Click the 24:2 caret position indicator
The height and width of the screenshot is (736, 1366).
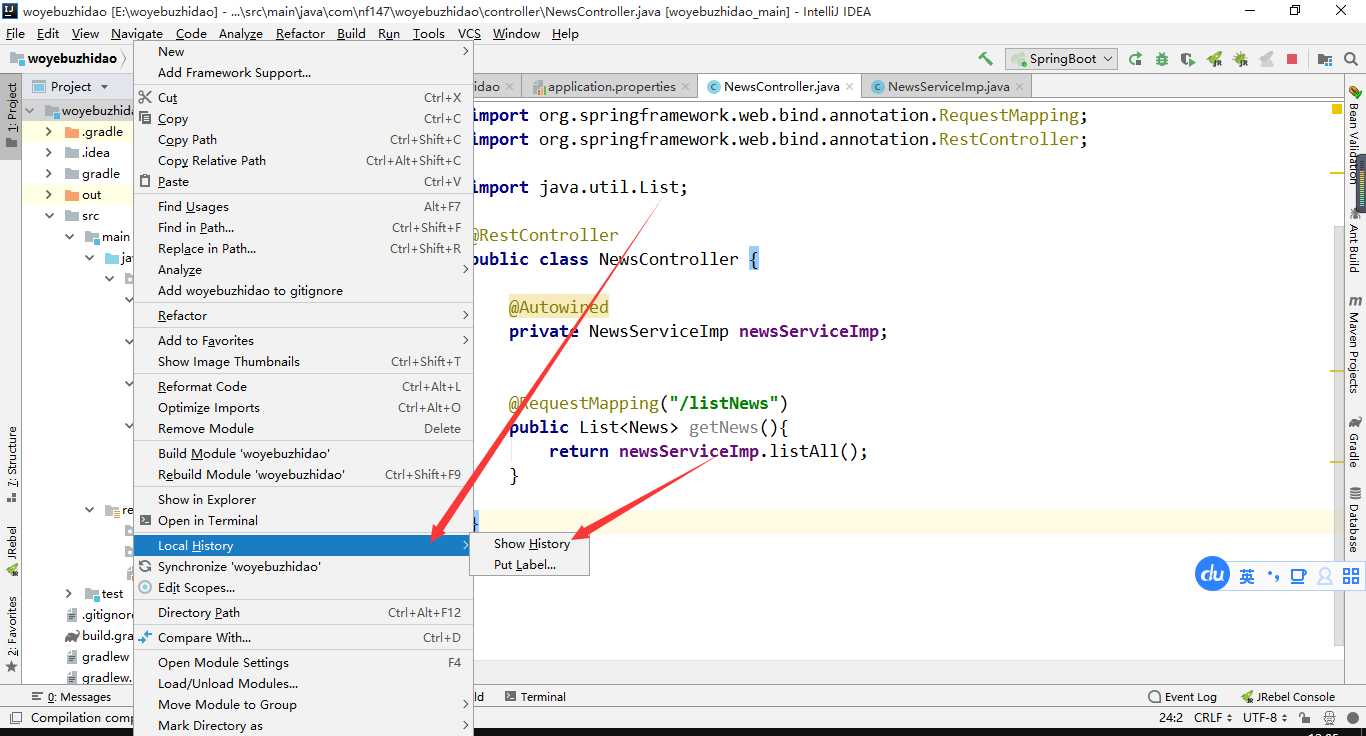[x=1171, y=718]
